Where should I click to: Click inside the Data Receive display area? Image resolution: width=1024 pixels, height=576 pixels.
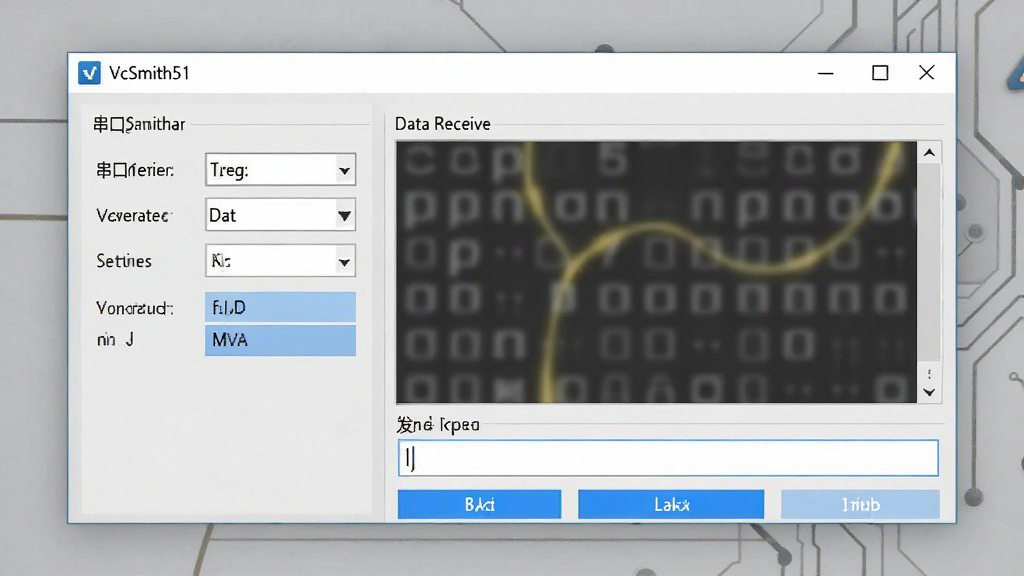[x=656, y=272]
